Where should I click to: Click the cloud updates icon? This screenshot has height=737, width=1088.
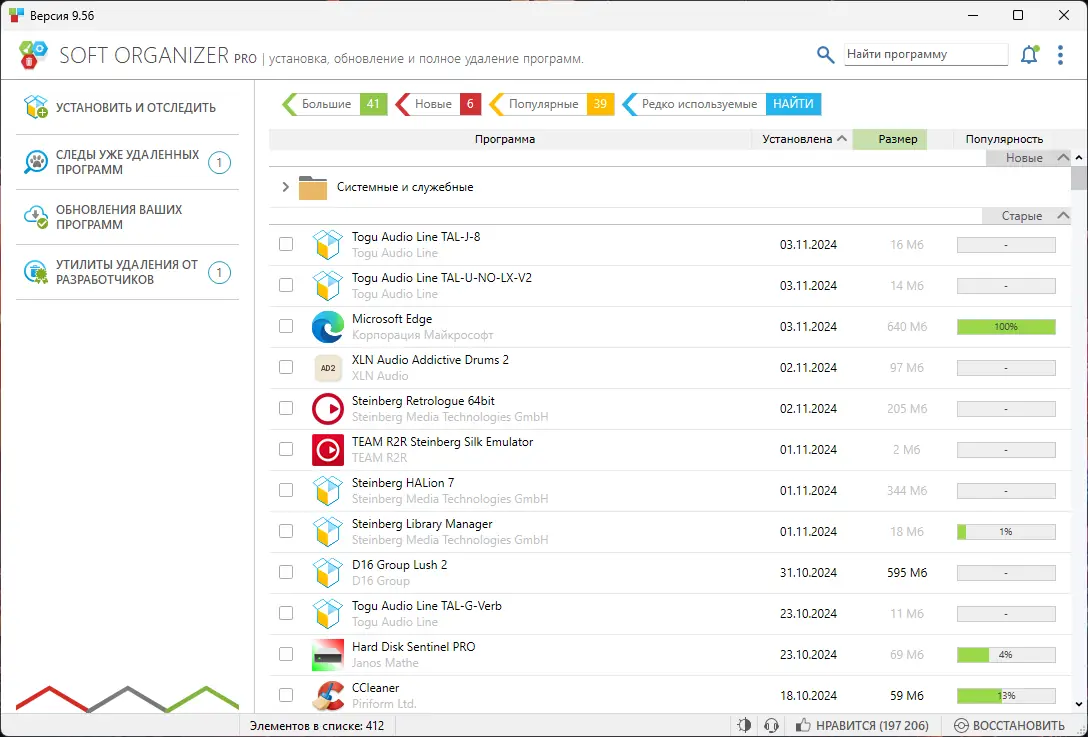click(x=35, y=217)
